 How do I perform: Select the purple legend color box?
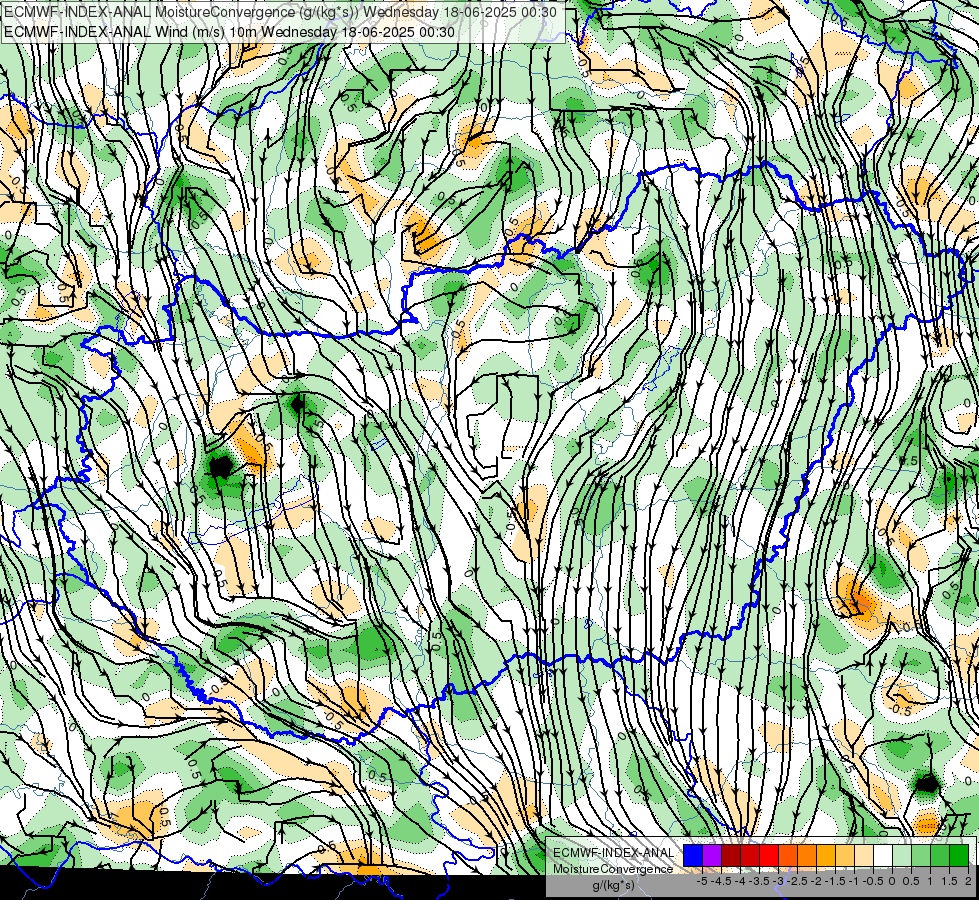[x=712, y=855]
